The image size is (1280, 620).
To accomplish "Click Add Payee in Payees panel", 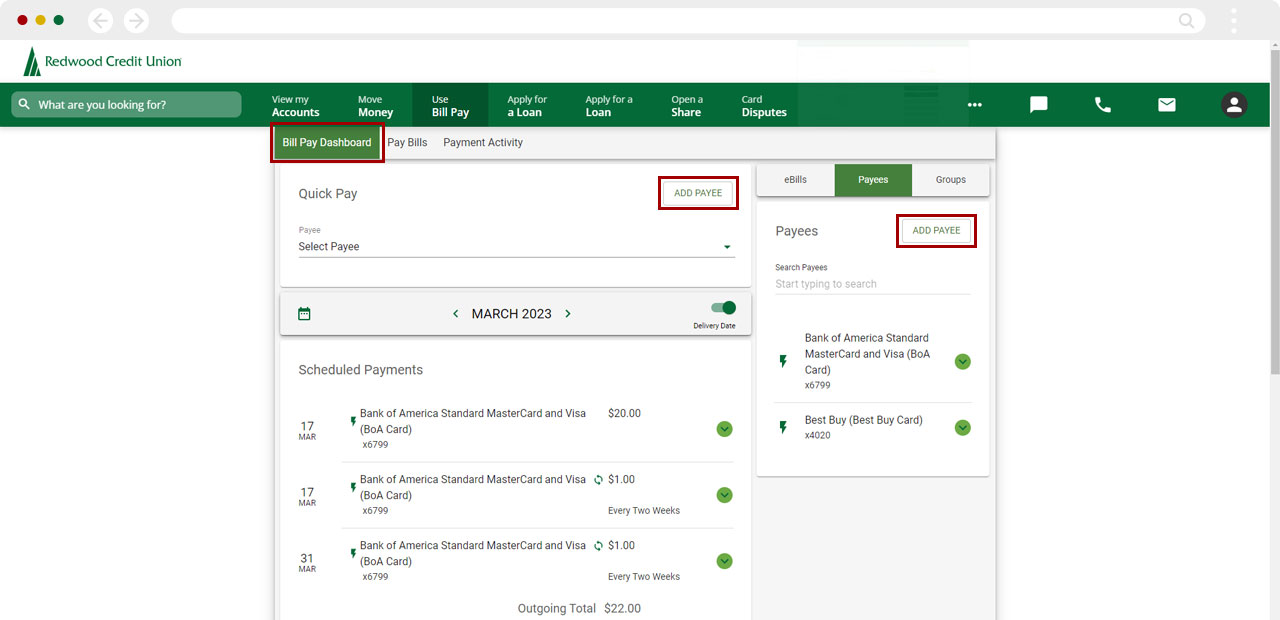I will [936, 231].
